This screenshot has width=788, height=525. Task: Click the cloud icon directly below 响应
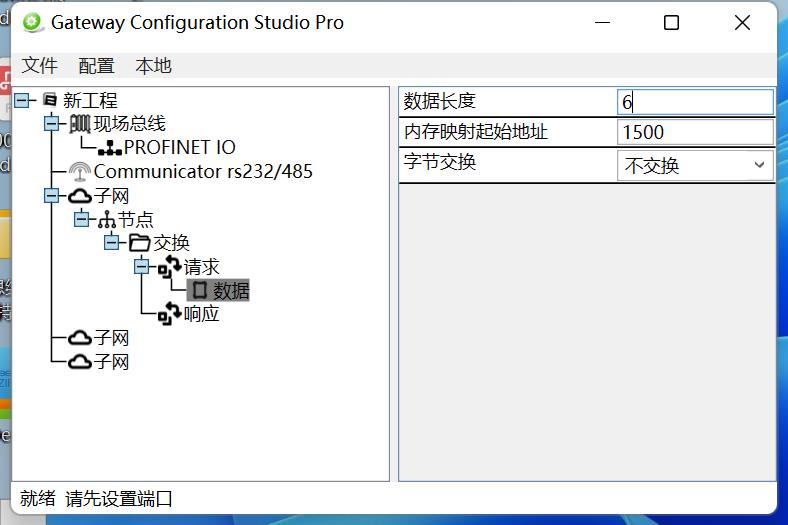coord(80,338)
